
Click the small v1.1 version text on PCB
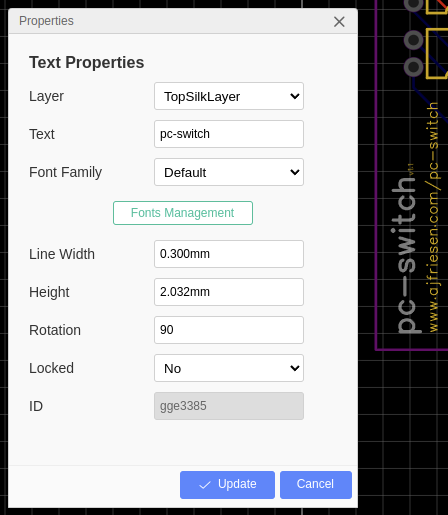411,169
